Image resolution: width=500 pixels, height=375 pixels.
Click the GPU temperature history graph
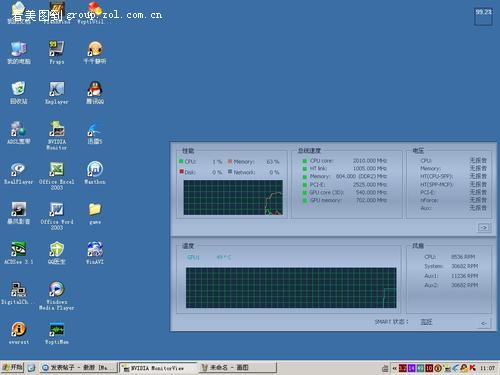(291, 288)
